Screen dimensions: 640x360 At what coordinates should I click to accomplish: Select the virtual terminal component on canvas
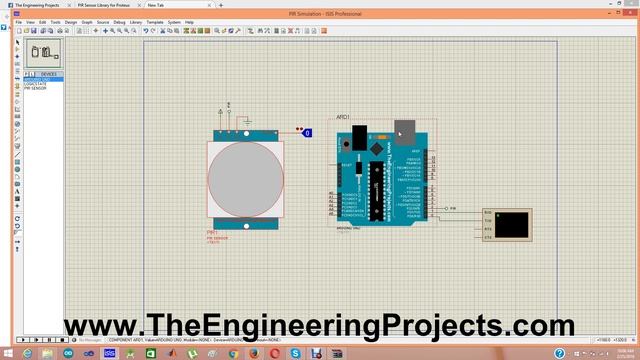[x=507, y=225]
